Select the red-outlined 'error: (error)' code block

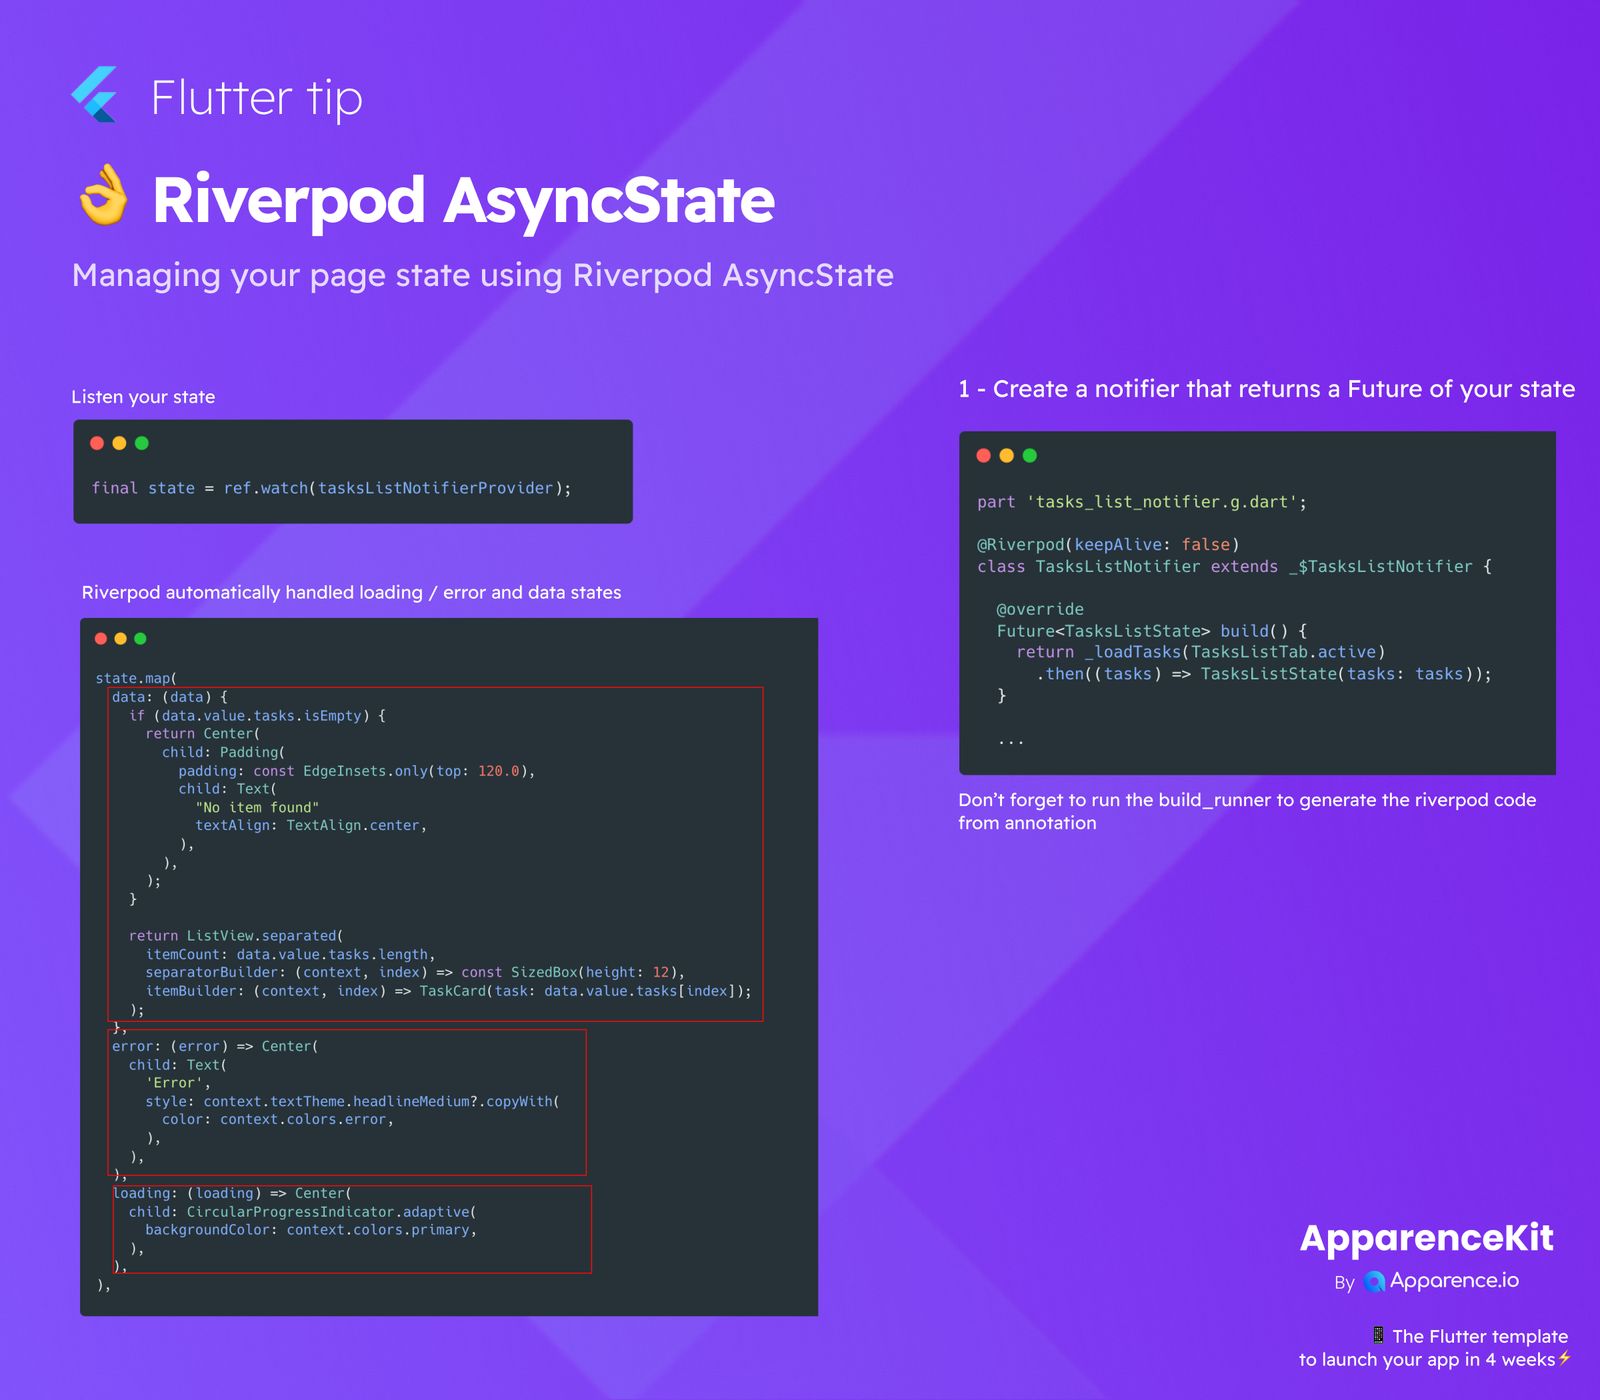347,1102
